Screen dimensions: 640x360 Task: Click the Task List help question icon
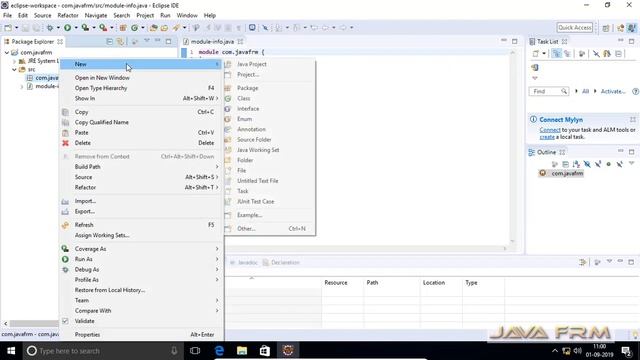(x=635, y=91)
